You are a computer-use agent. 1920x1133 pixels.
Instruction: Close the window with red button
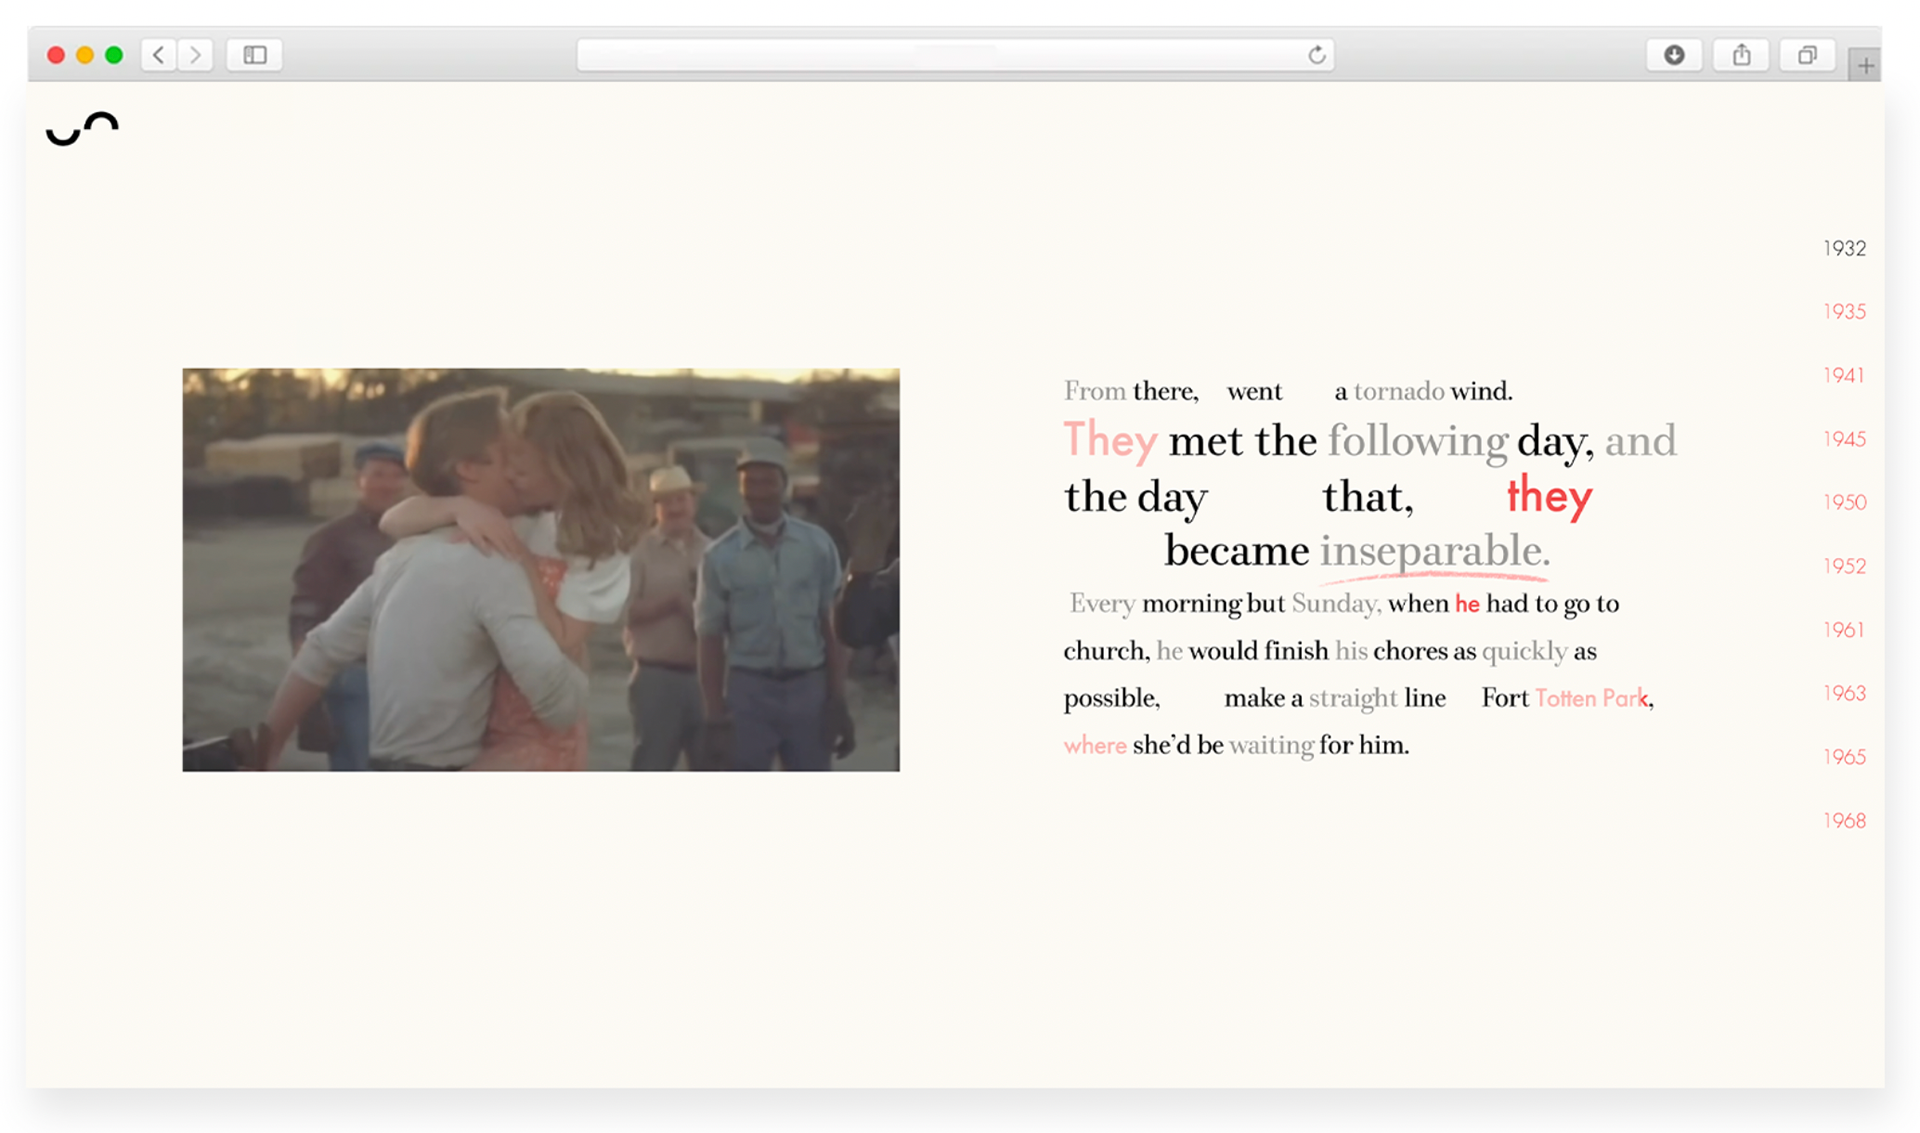coord(56,55)
